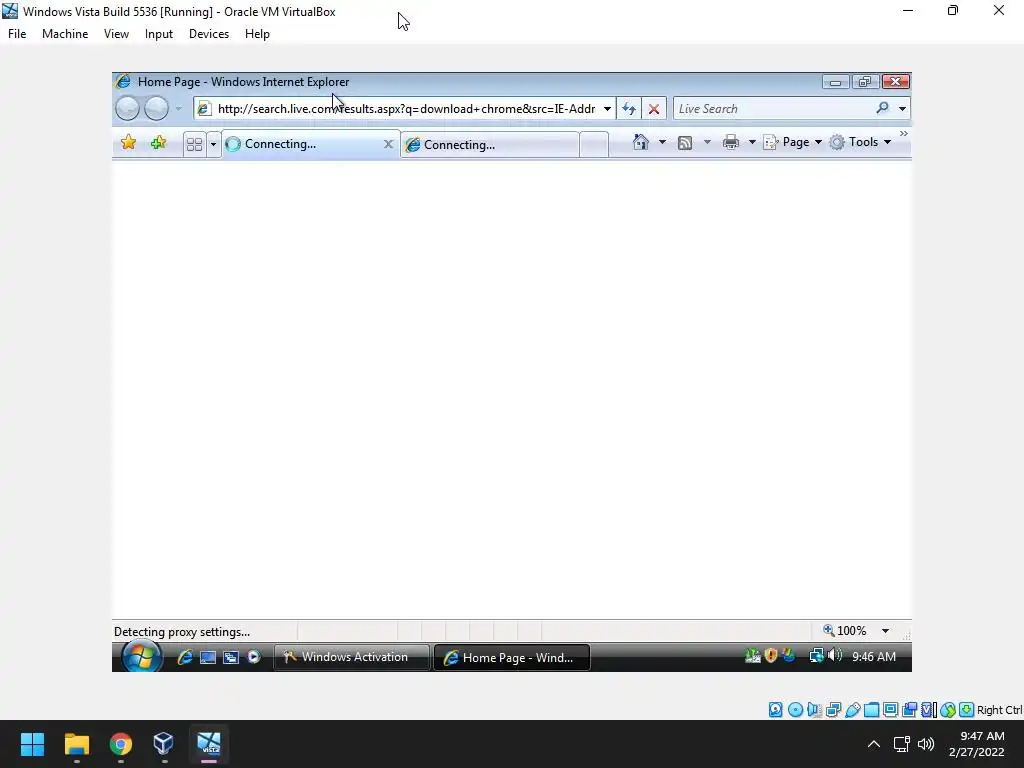Close the first Connecting tab
The height and width of the screenshot is (768, 1024).
[x=388, y=144]
